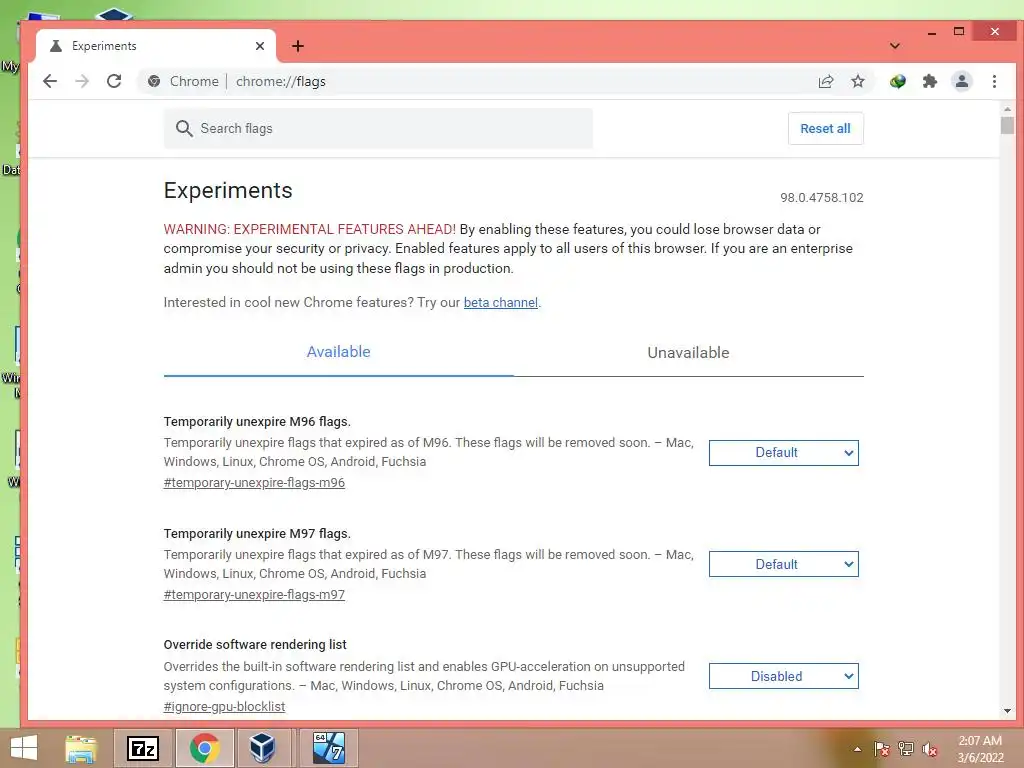The image size is (1024, 768).
Task: Open VirtualBox from the taskbar
Action: click(x=263, y=748)
